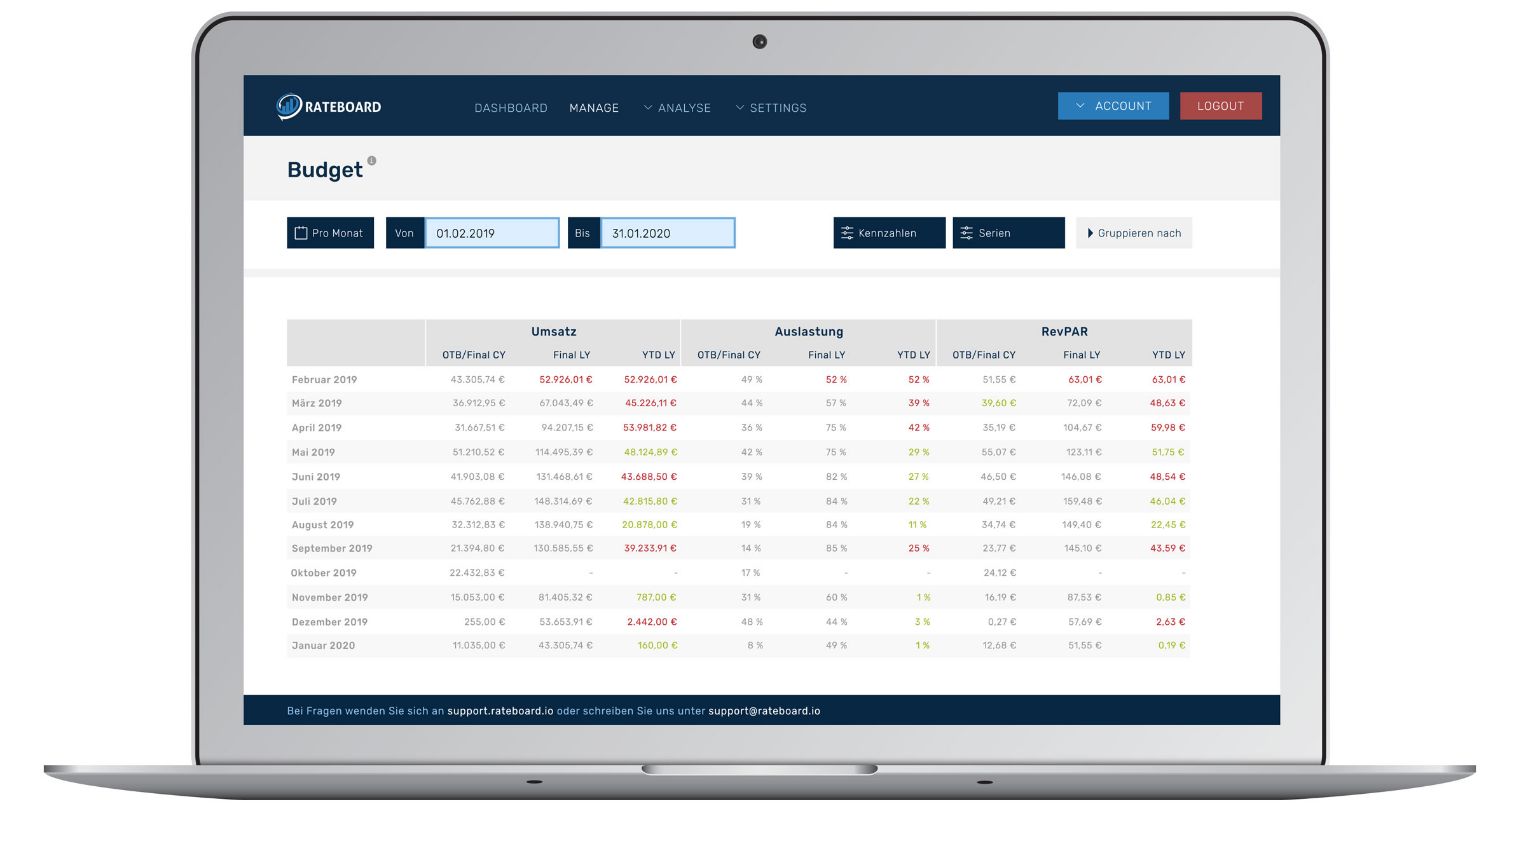This screenshot has width=1526, height=858.
Task: Select the Auslastung column group header
Action: pos(809,332)
